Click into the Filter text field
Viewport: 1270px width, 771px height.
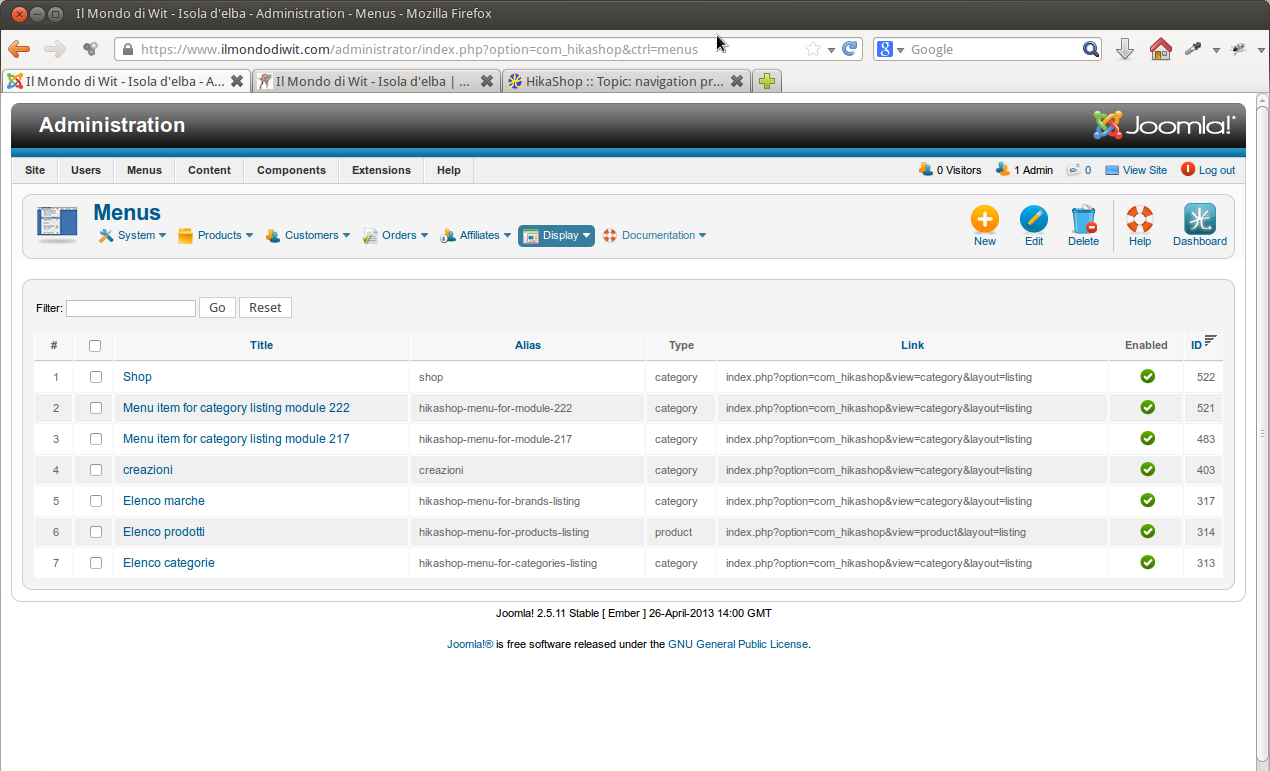coord(131,308)
